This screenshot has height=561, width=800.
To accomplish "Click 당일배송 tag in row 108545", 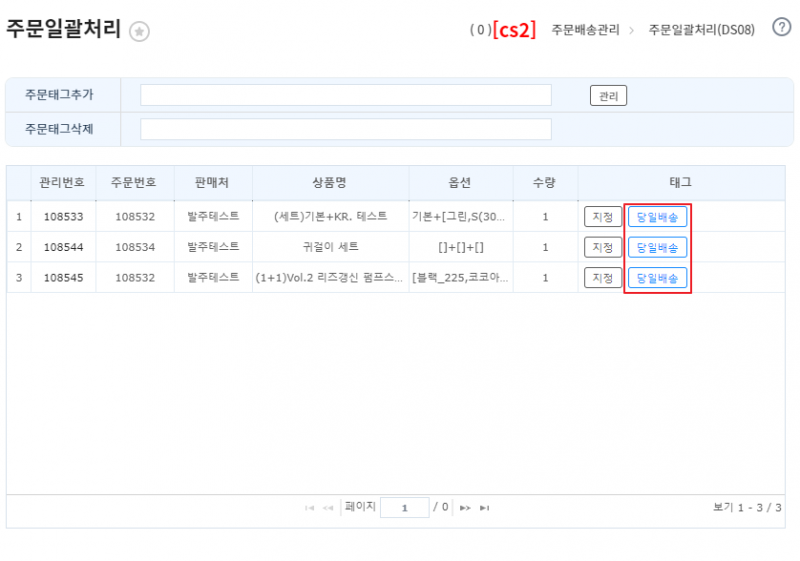I will click(657, 278).
